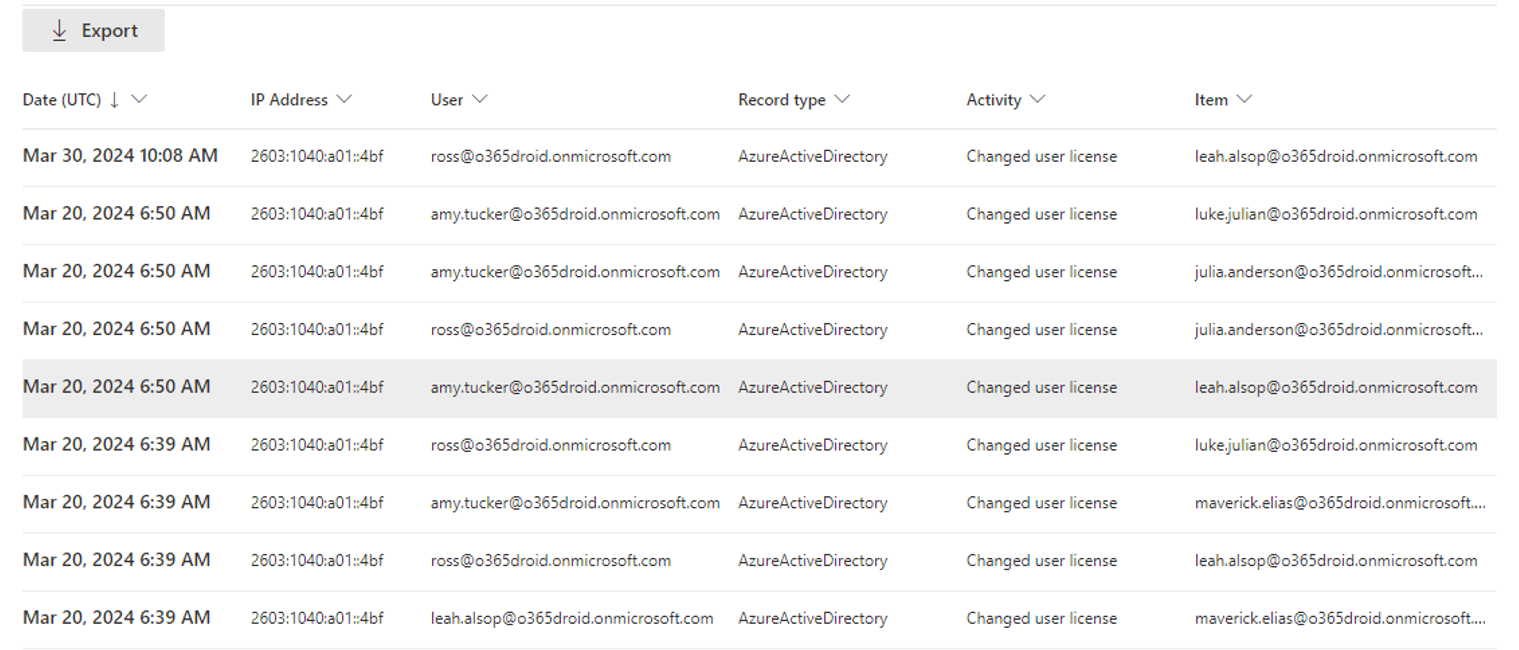Click the first AzureActiveDirectory record type cell
The width and height of the screenshot is (1519, 650).
click(x=812, y=156)
